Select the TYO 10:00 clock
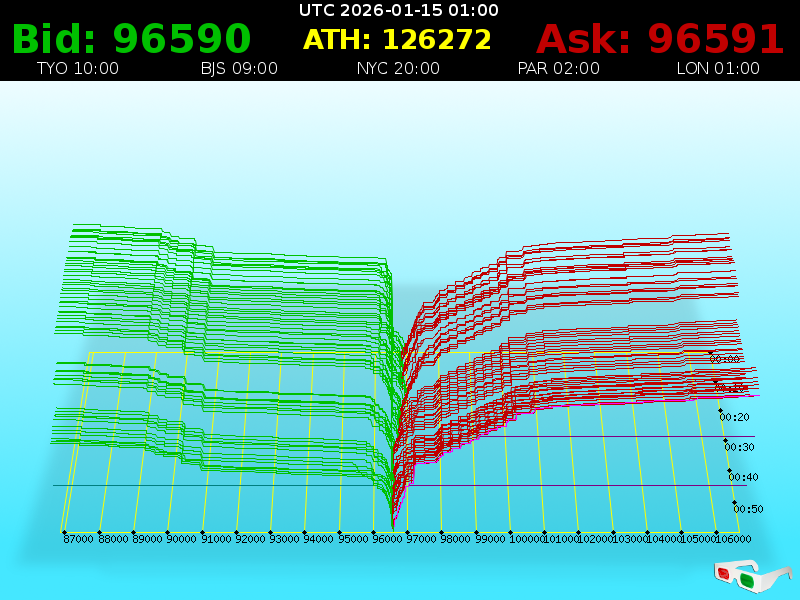Viewport: 800px width, 600px height. click(77, 69)
